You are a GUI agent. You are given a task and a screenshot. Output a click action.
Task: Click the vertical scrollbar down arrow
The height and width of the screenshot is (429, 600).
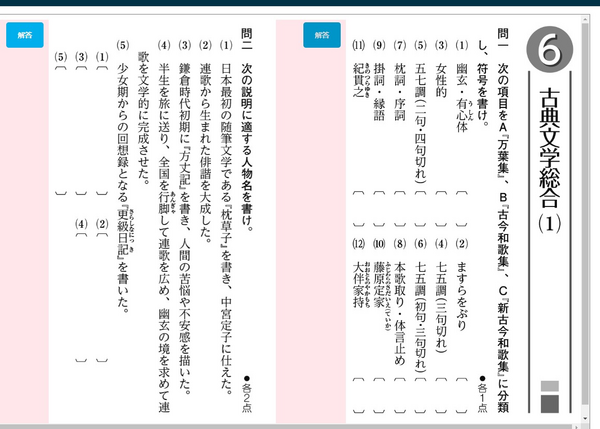click(x=585, y=418)
